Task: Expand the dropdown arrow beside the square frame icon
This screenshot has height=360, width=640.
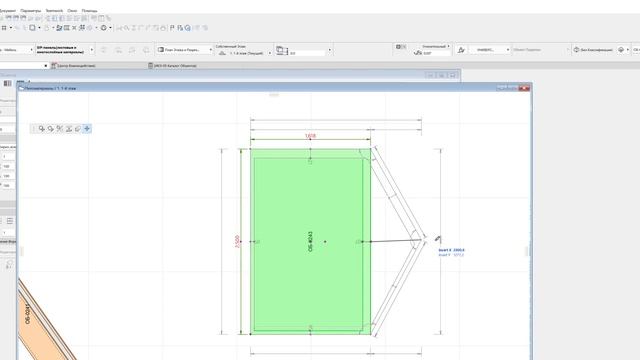Action: pos(39,28)
